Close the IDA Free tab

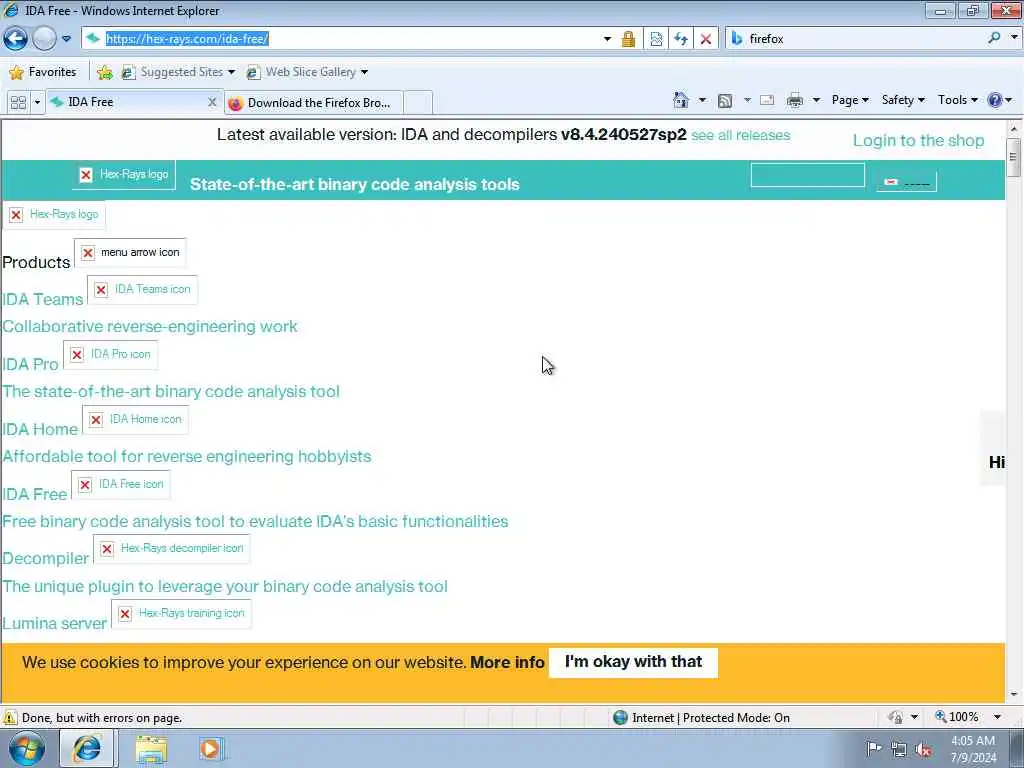[212, 102]
